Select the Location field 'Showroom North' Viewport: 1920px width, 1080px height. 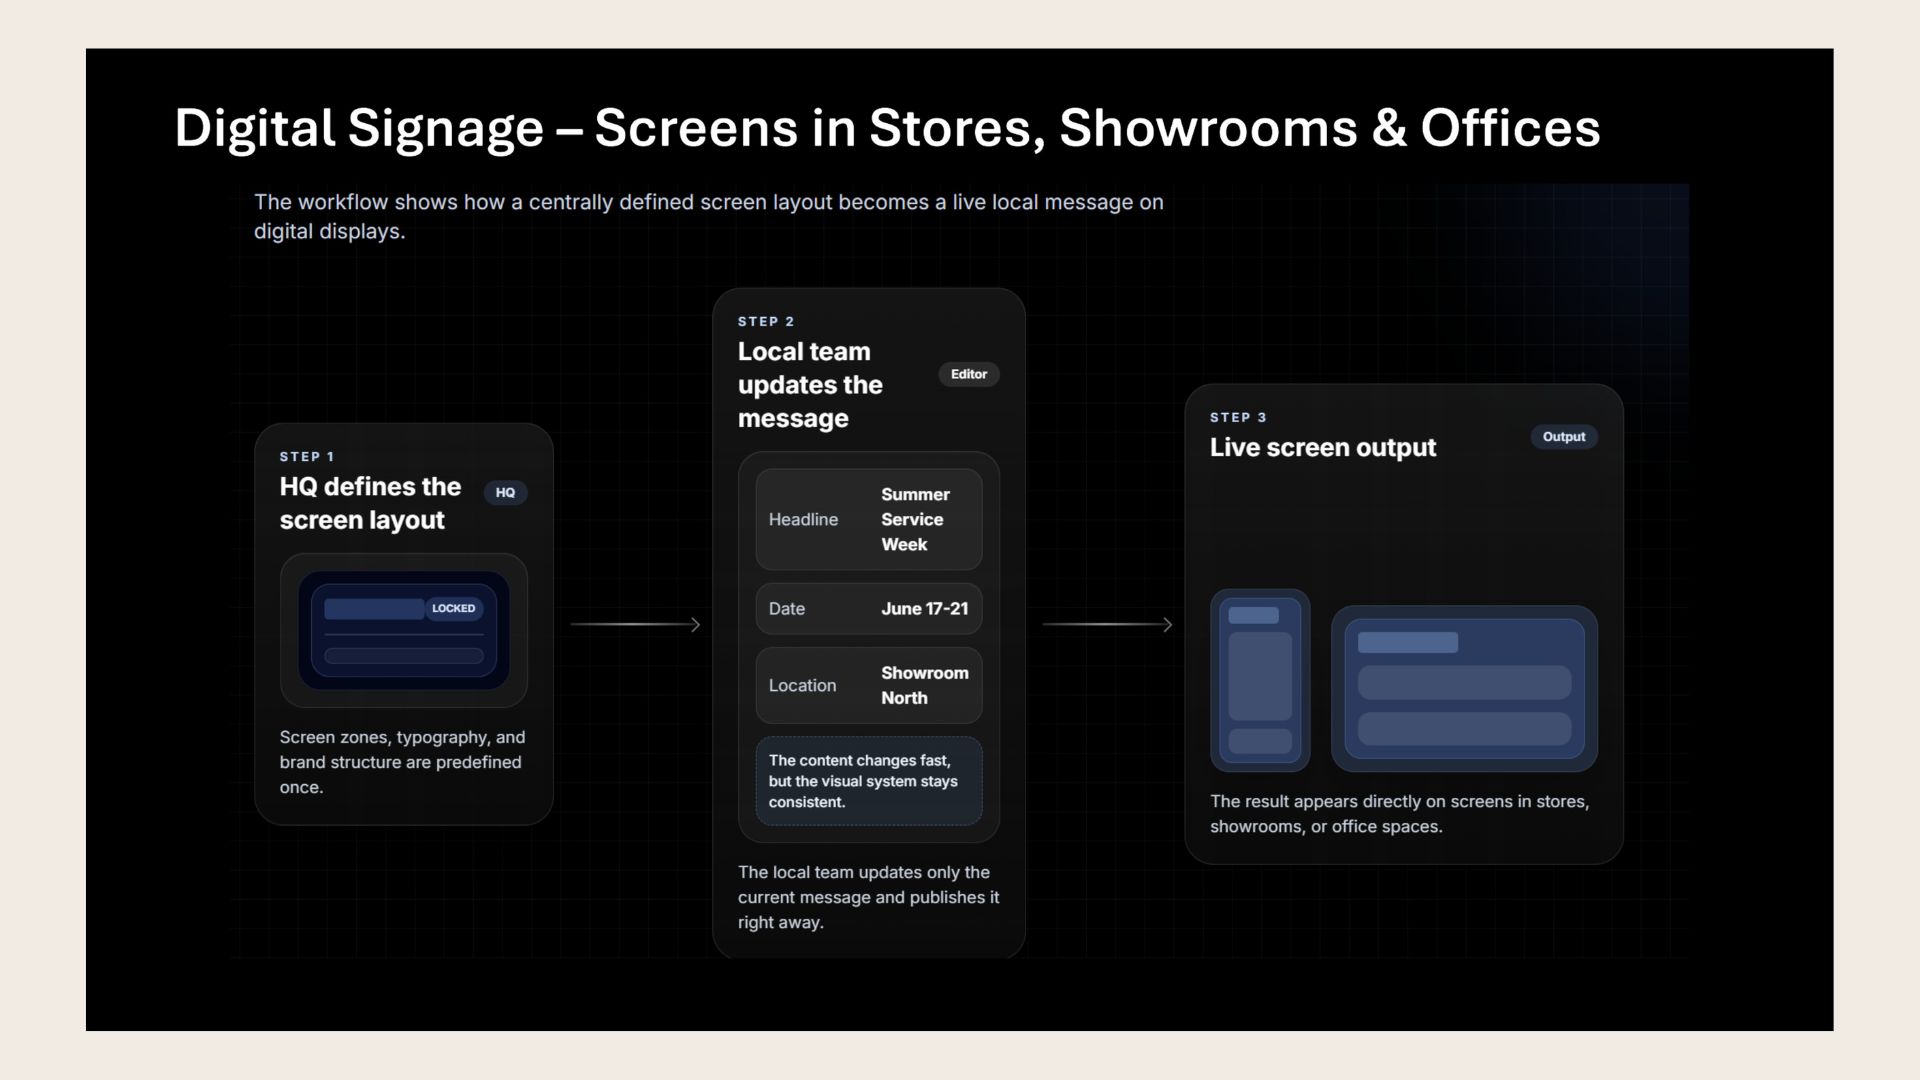click(868, 685)
